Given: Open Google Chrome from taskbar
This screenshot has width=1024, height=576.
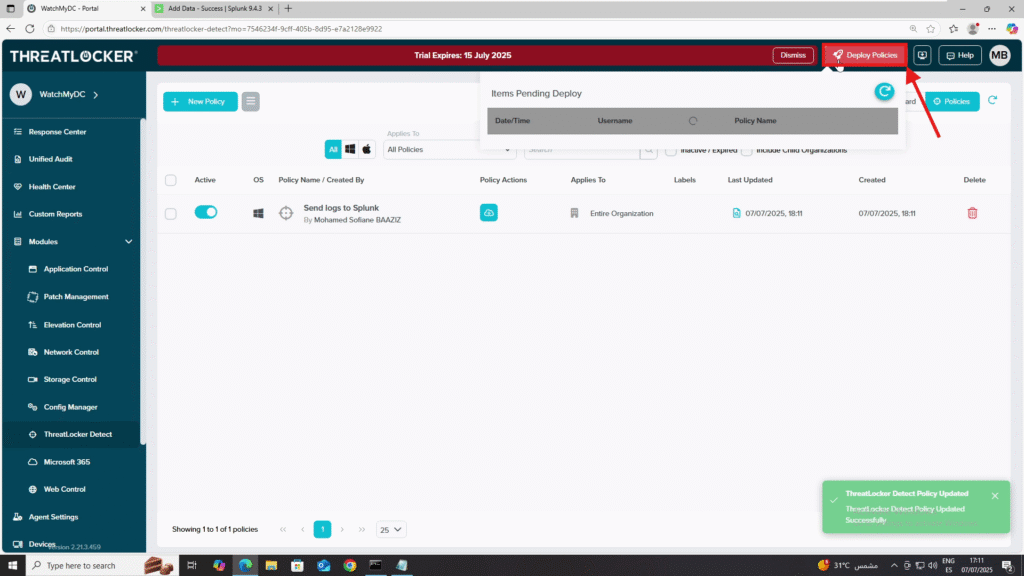Looking at the screenshot, I should click(x=350, y=566).
